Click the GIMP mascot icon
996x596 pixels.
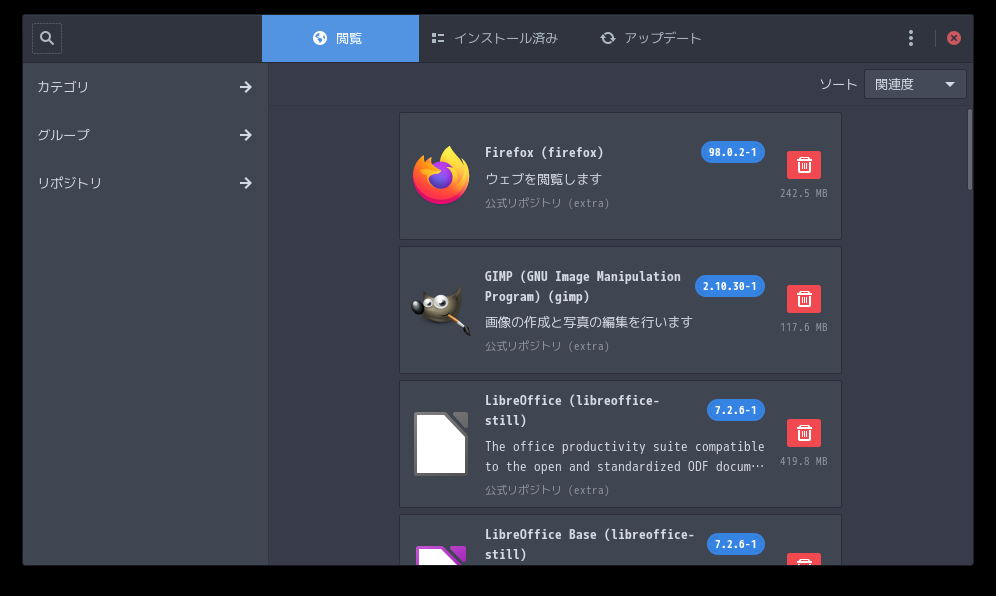(x=441, y=310)
